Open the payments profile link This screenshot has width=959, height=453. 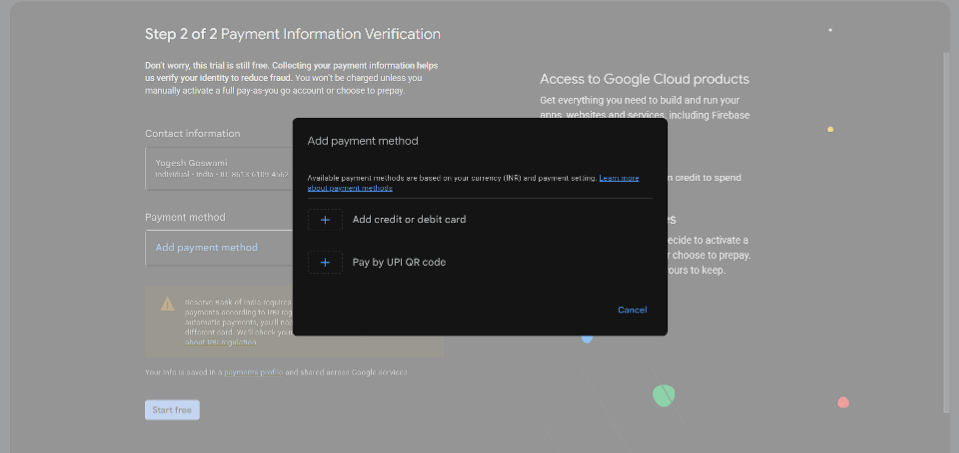[x=253, y=372]
